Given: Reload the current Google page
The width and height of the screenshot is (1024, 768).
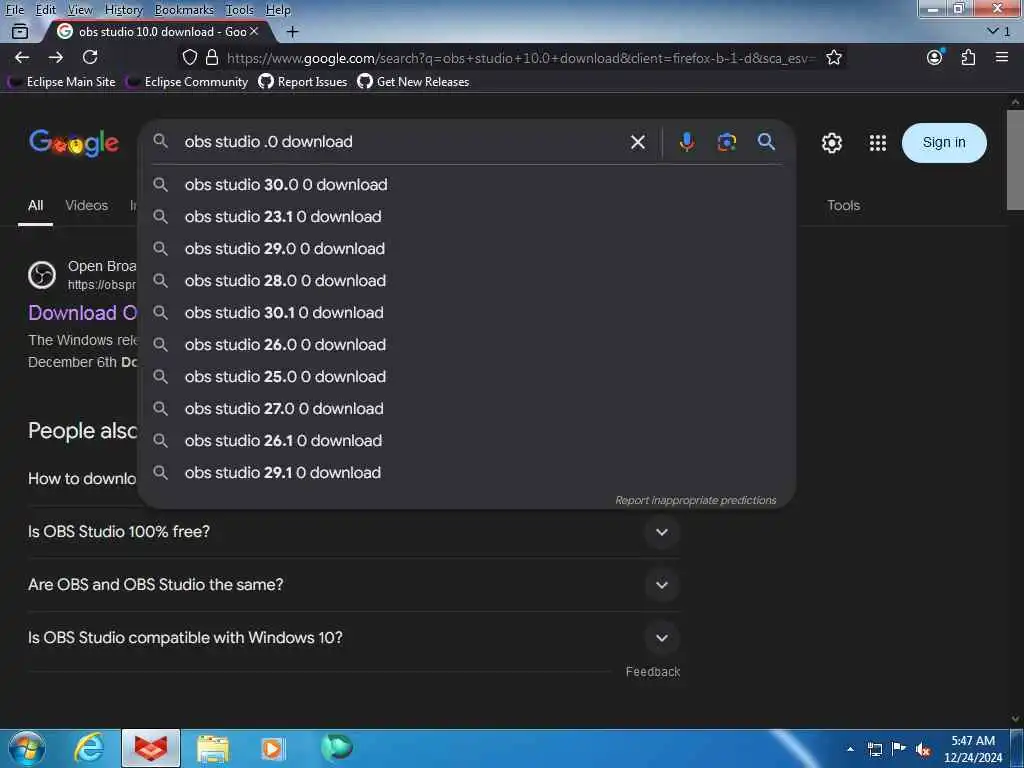Looking at the screenshot, I should 90,57.
